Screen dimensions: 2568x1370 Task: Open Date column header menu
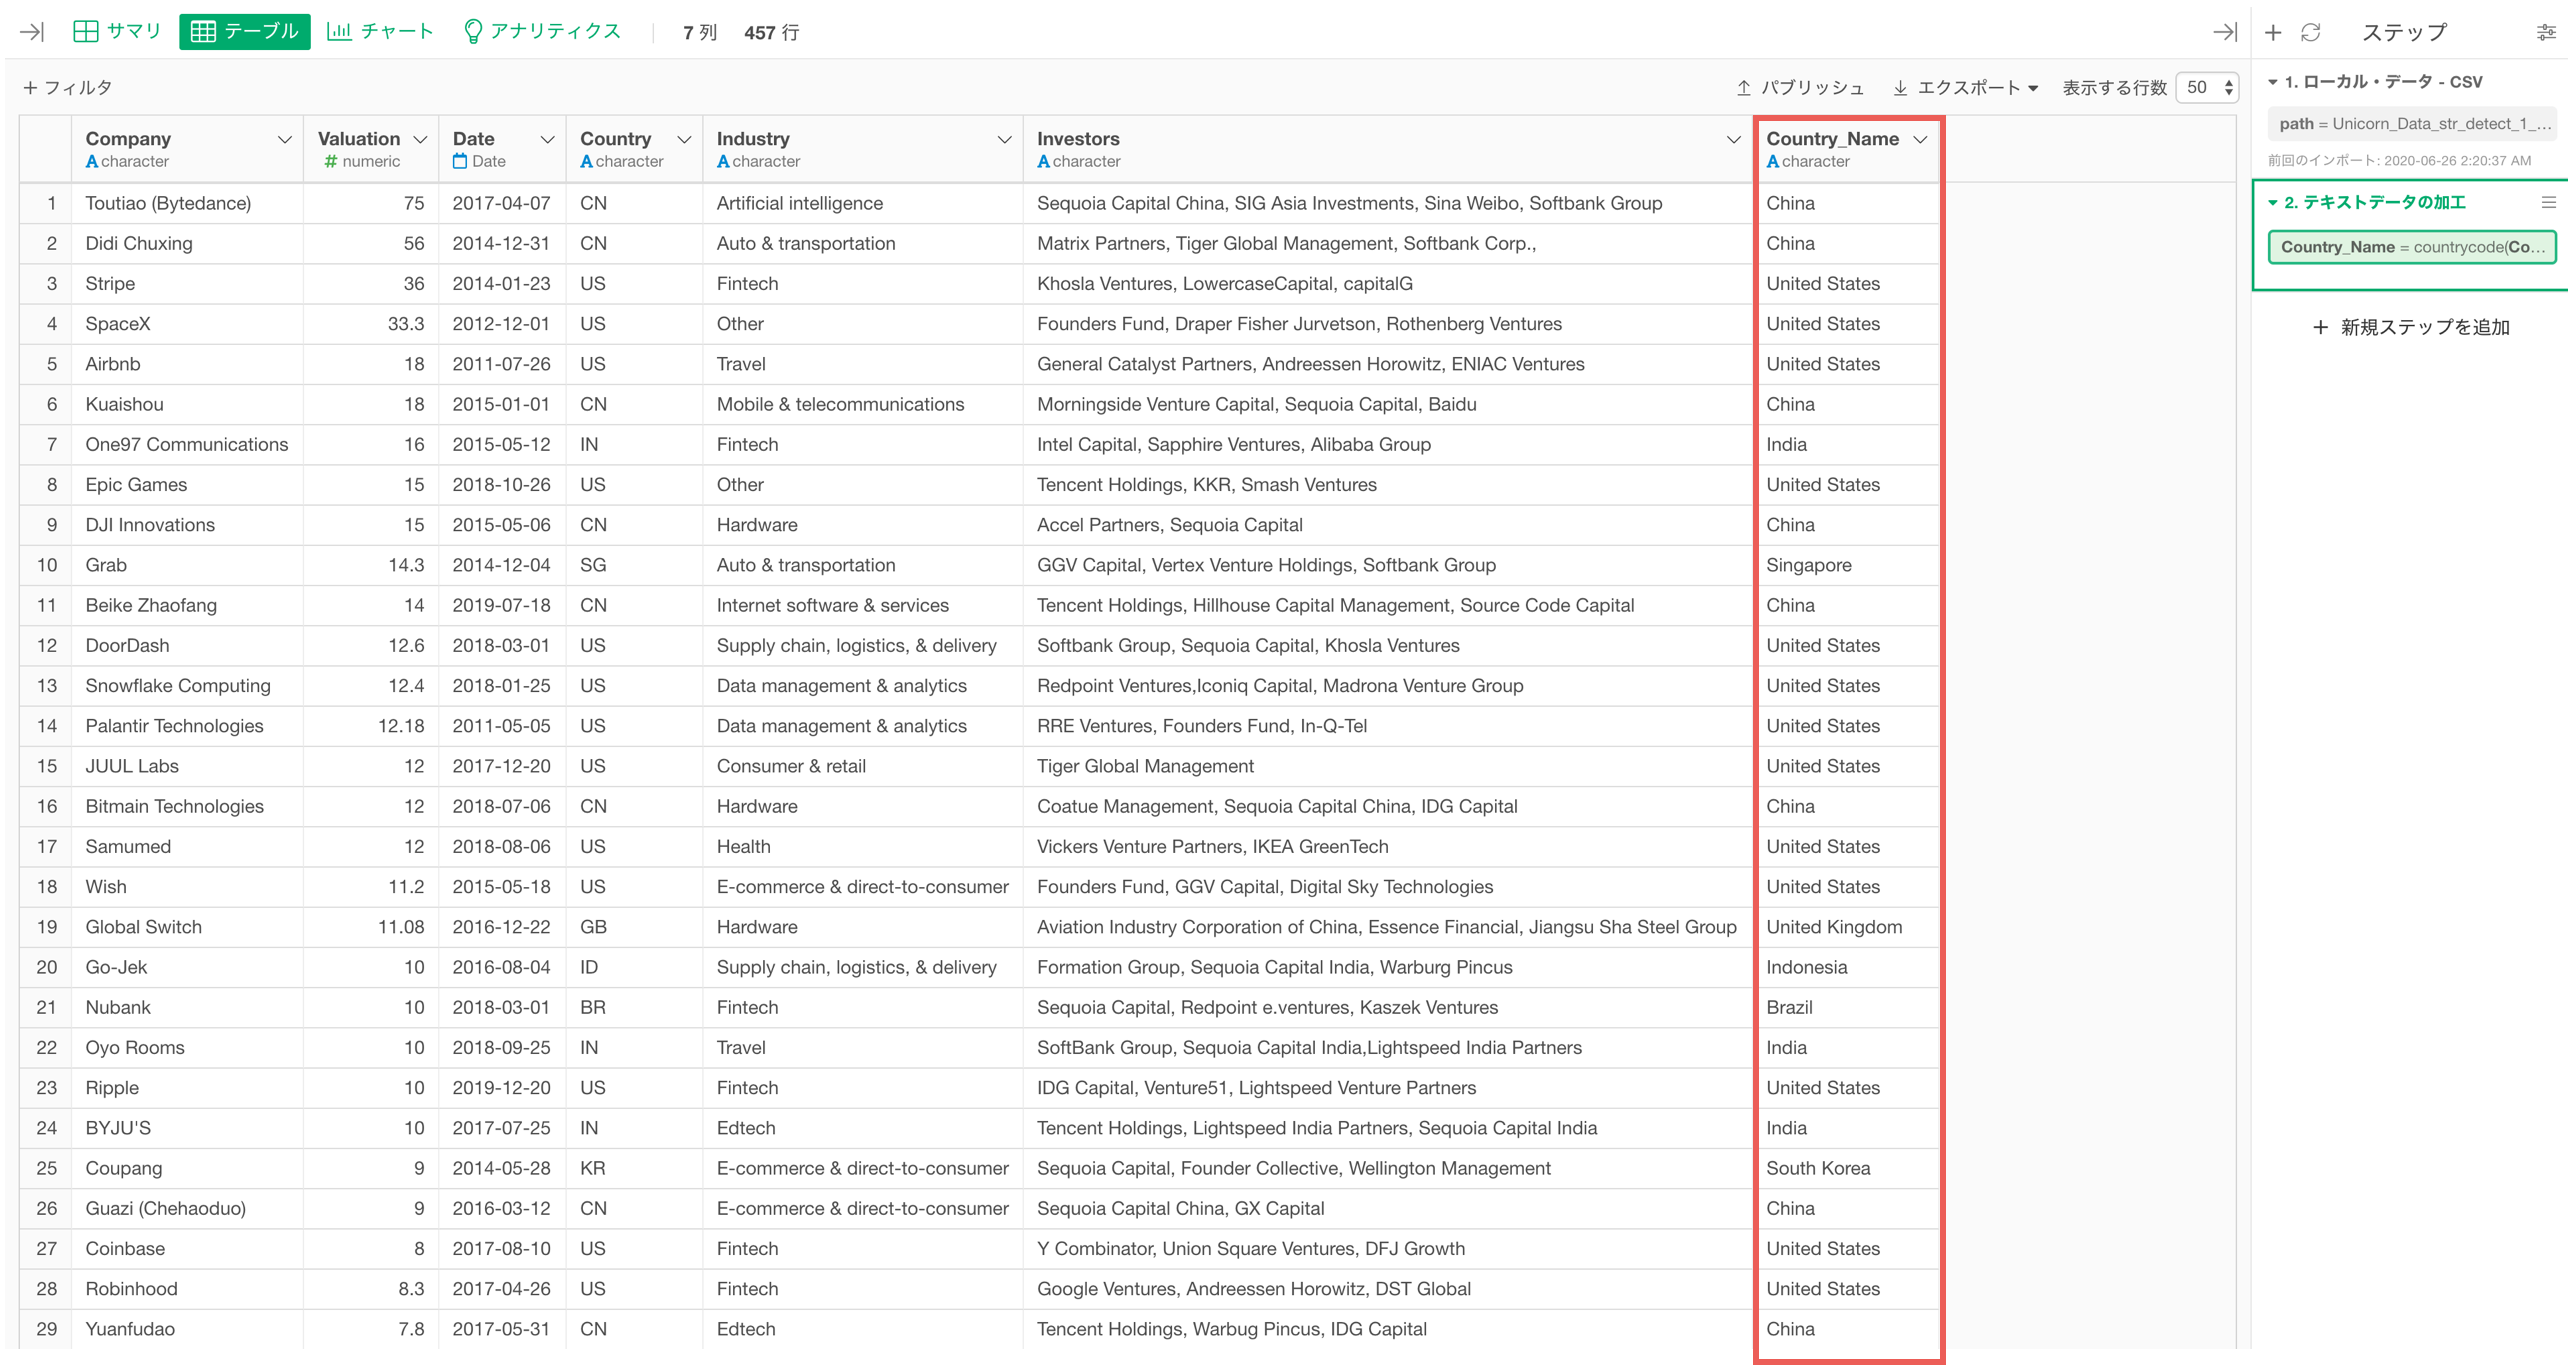(x=547, y=139)
